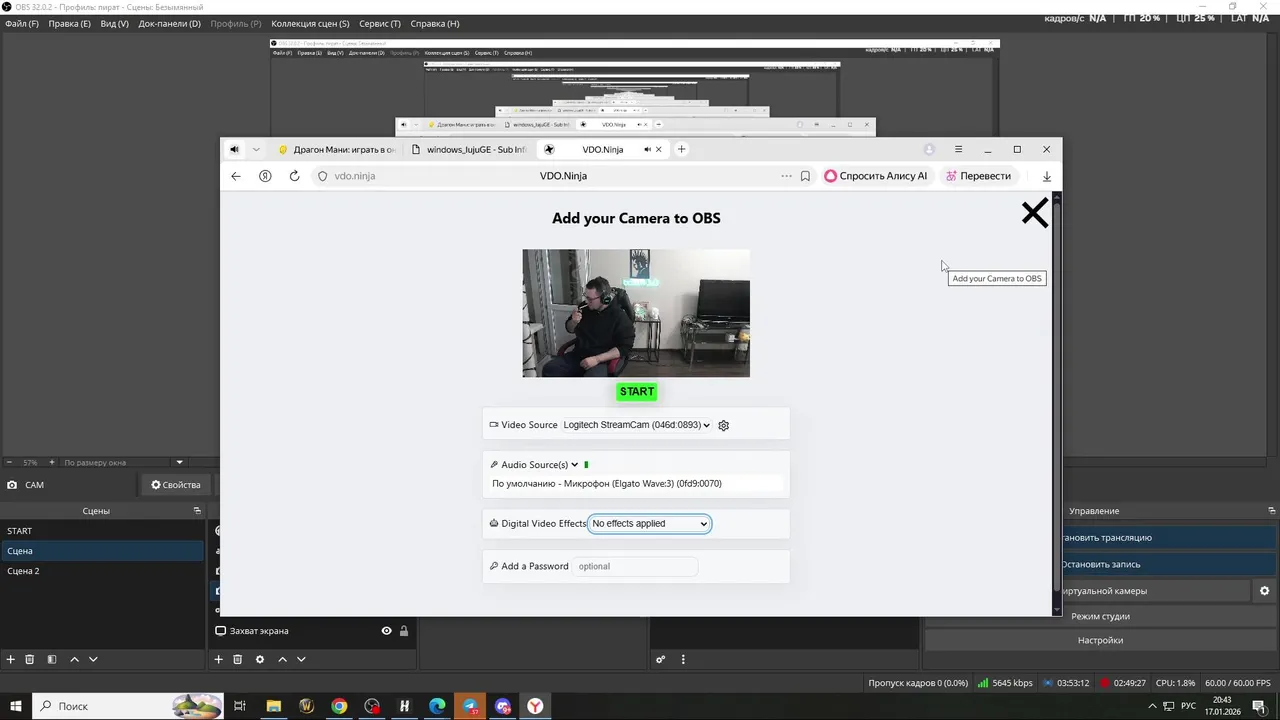
Task: Open the Справка menu
Action: 435,23
